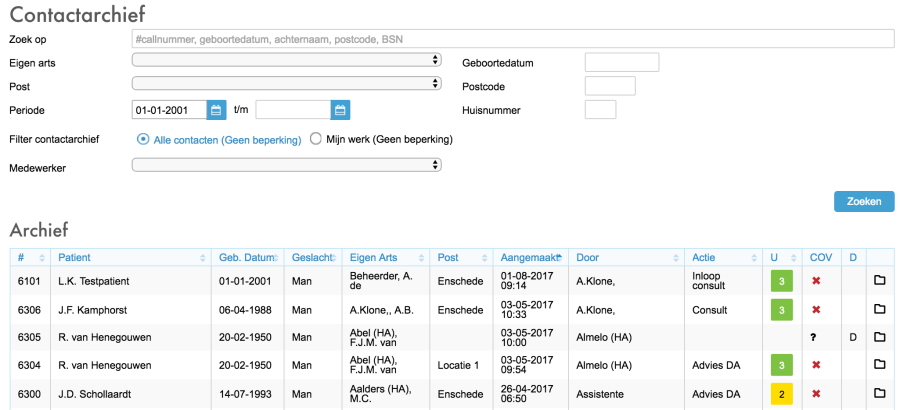The height and width of the screenshot is (410, 900).
Task: Click green urgency 3 badge for row 6101
Action: click(x=781, y=281)
